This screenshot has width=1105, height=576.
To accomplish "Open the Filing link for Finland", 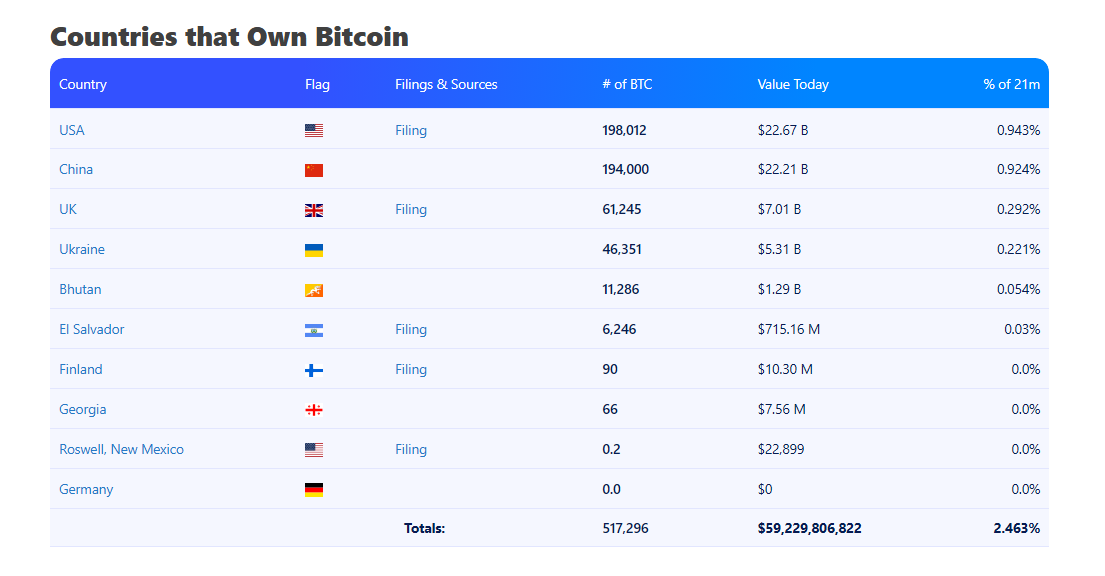I will (411, 369).
